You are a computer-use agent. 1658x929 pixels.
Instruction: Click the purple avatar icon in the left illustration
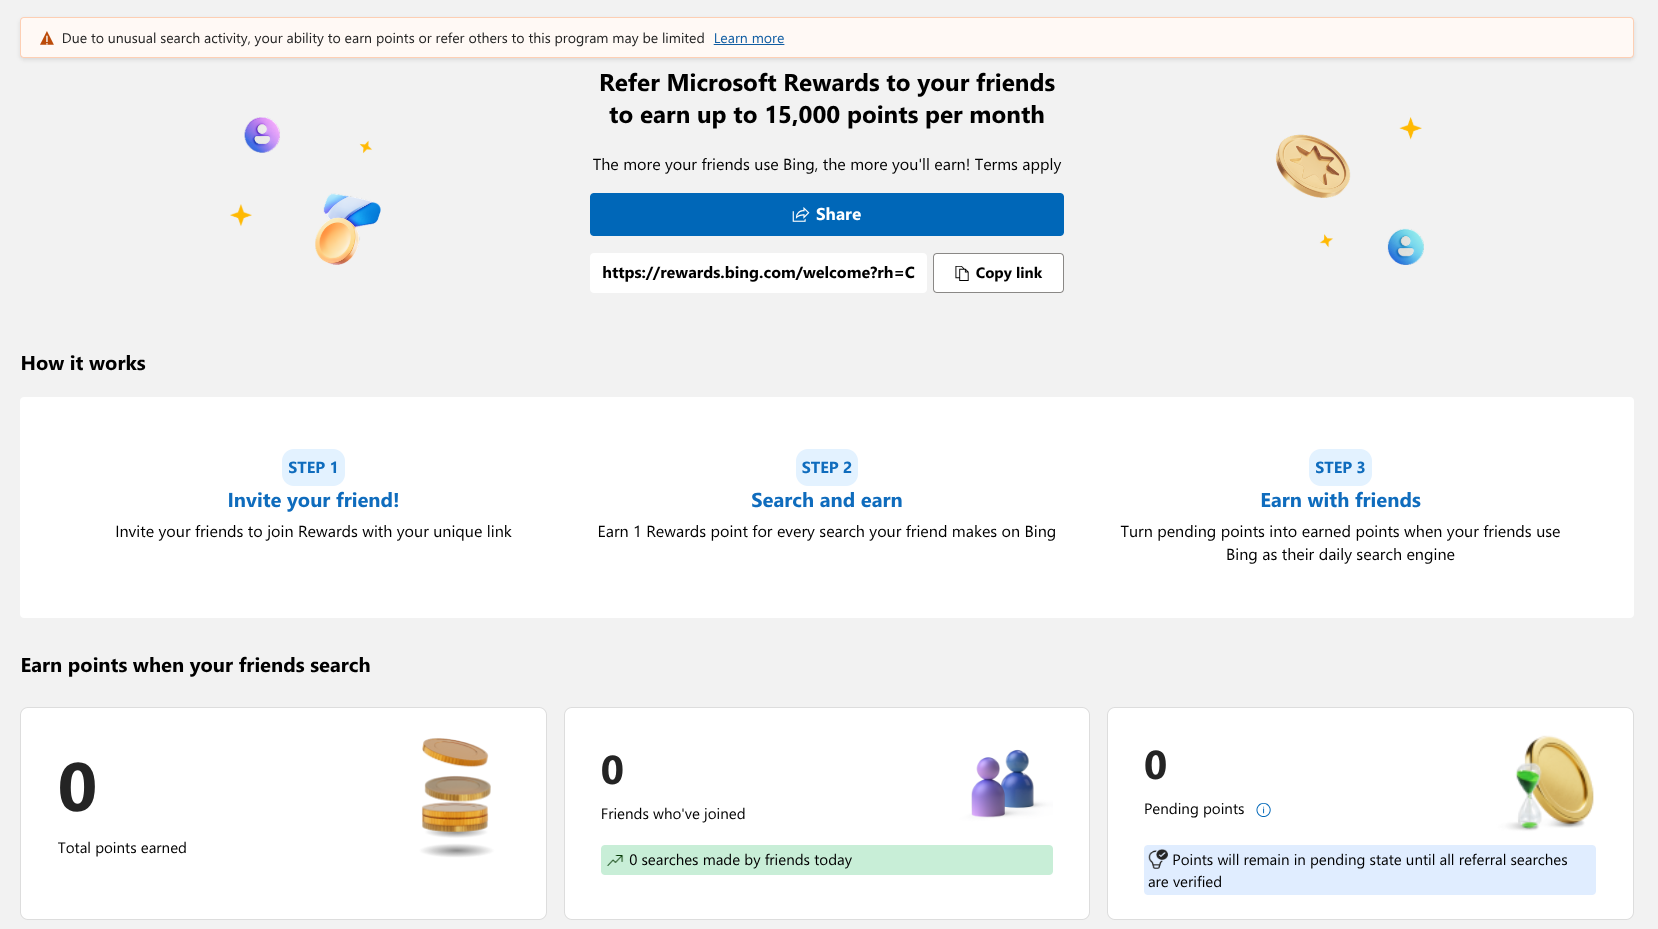tap(261, 134)
